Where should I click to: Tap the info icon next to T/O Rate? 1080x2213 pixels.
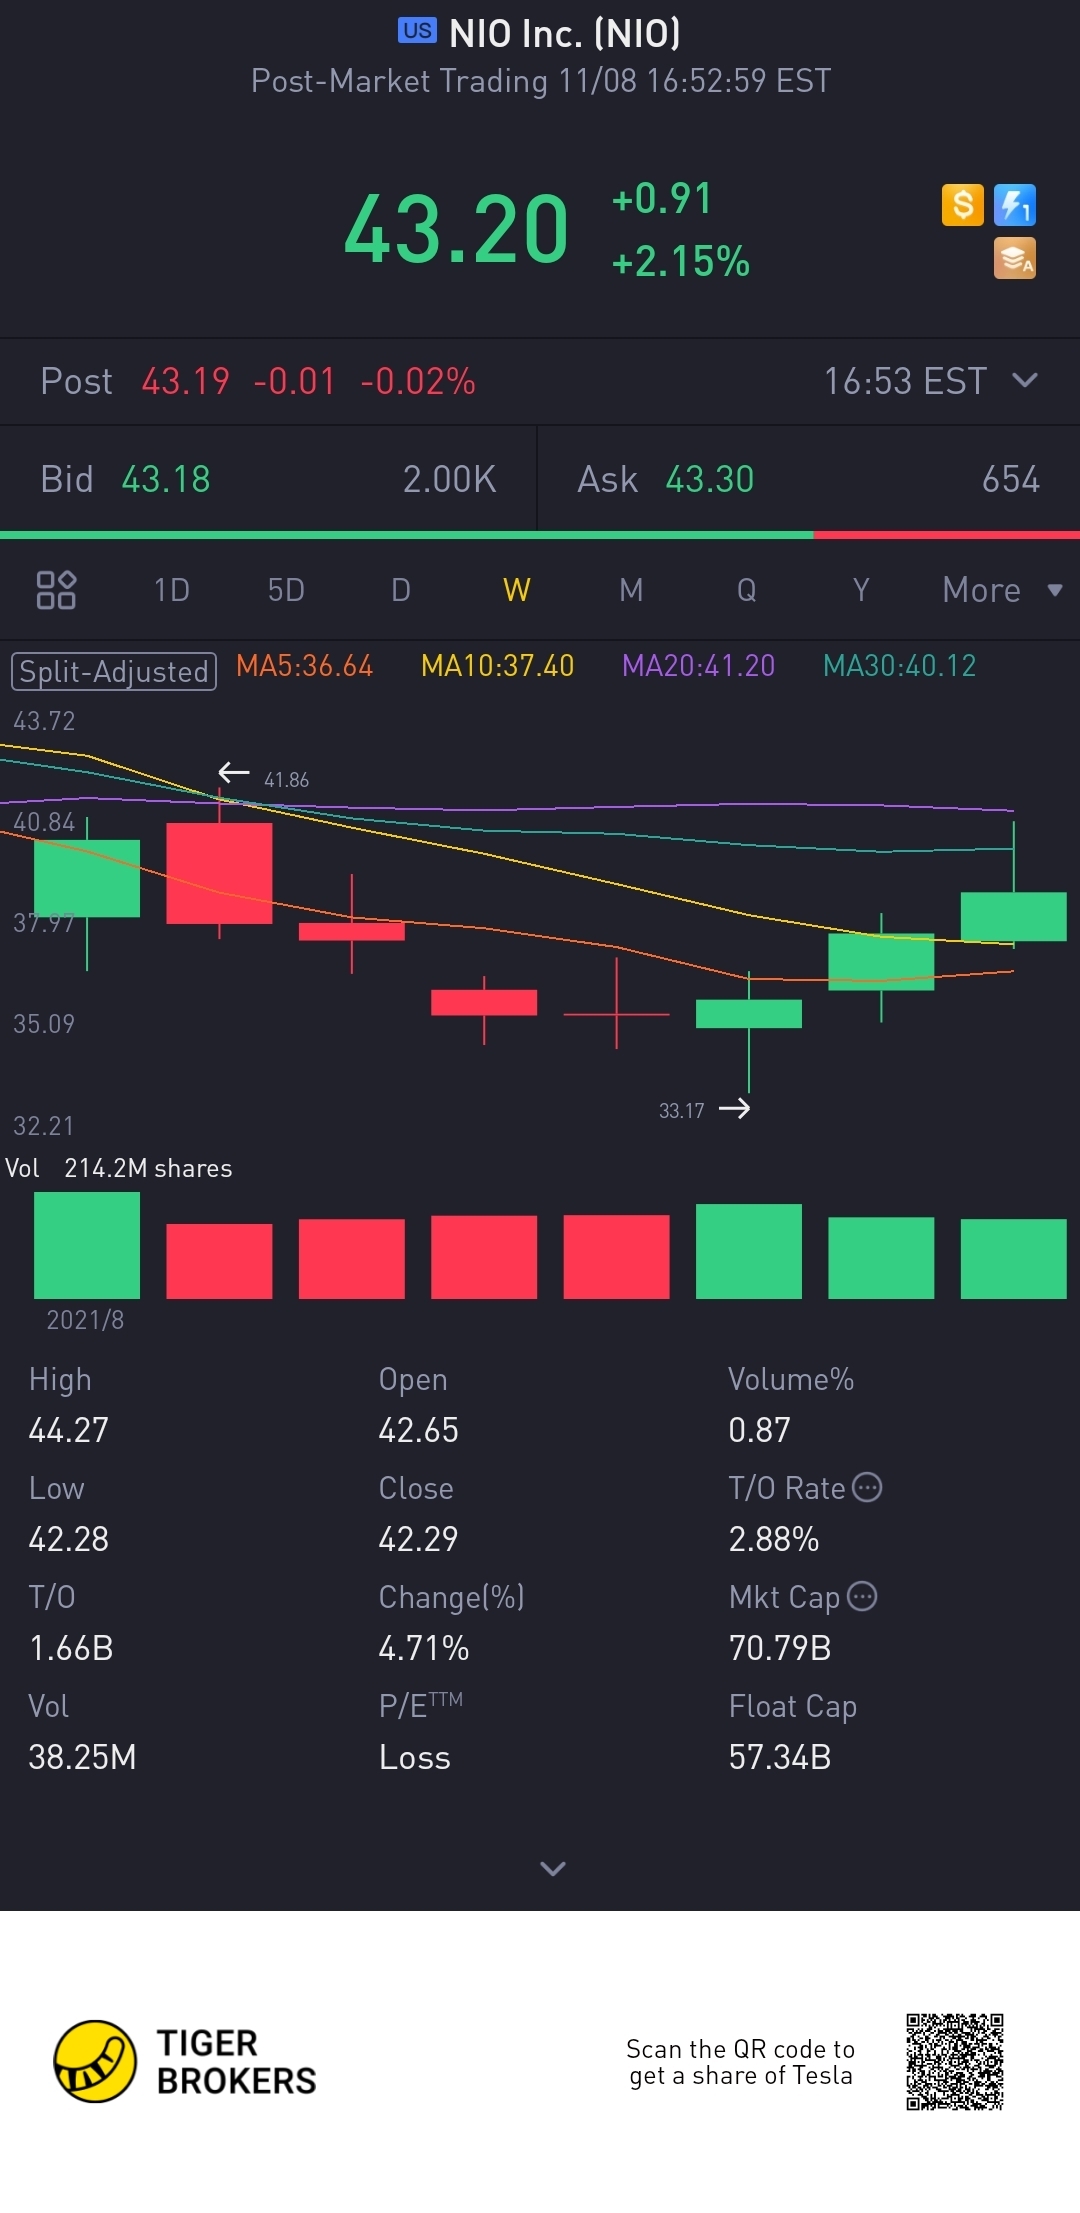click(x=867, y=1487)
